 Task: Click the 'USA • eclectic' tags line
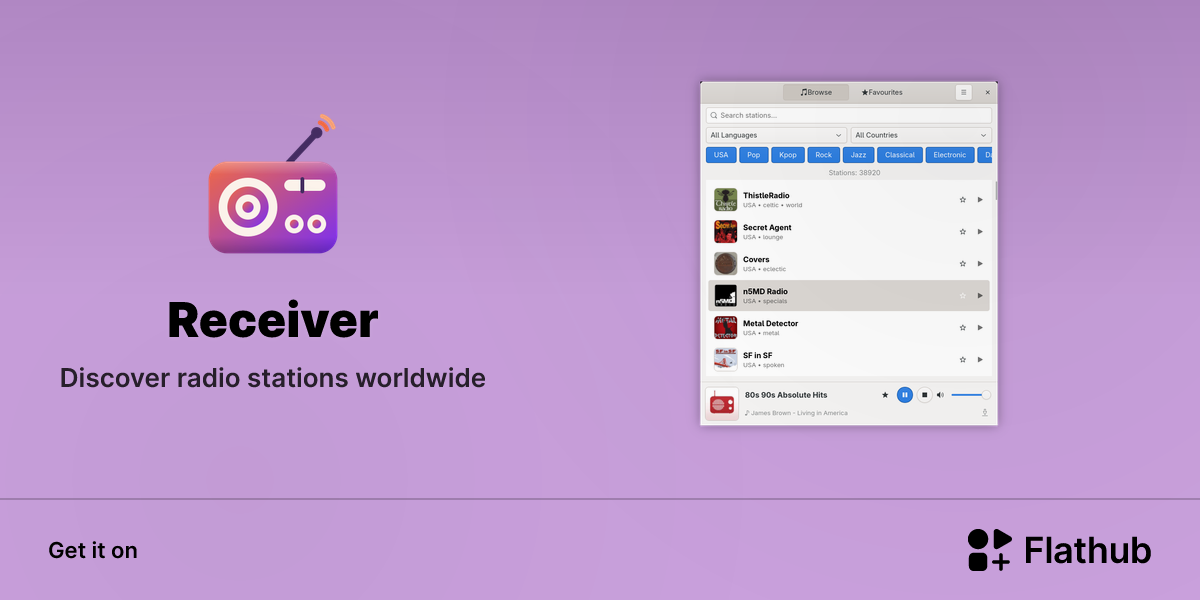[765, 269]
